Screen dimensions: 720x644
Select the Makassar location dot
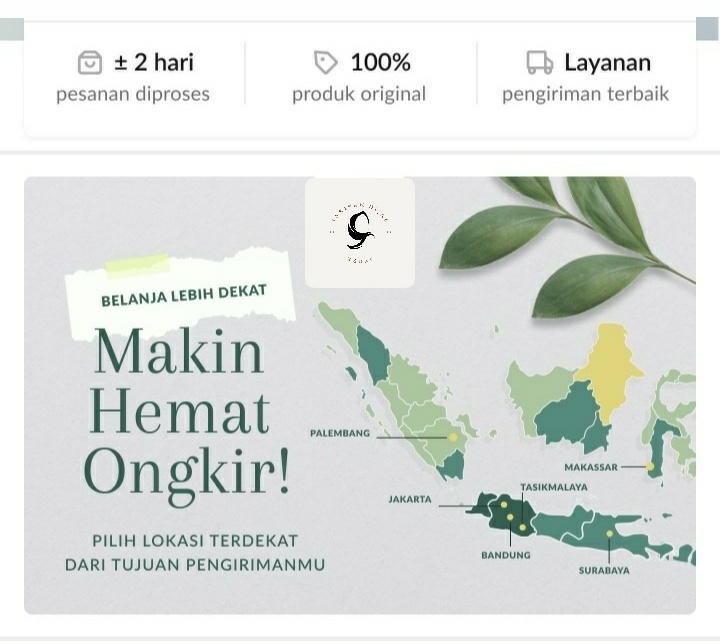(650, 466)
